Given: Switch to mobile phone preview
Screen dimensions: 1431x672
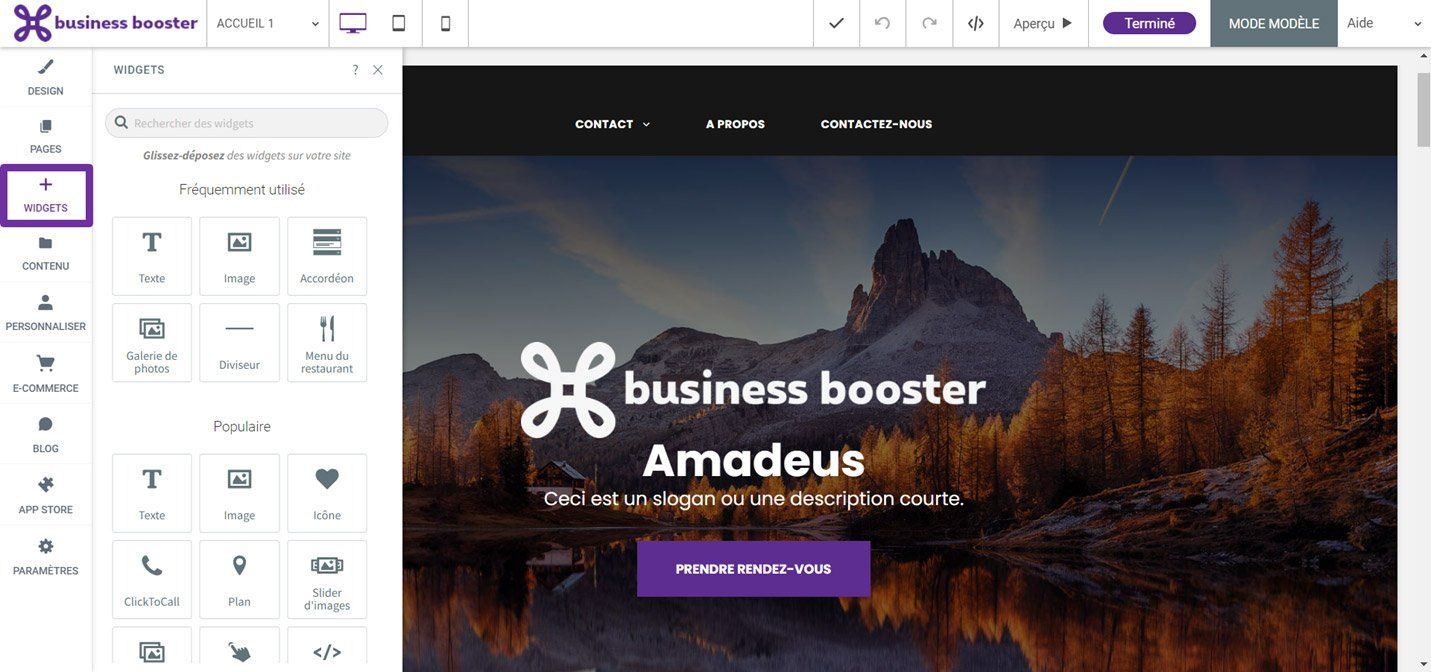Looking at the screenshot, I should click(446, 23).
